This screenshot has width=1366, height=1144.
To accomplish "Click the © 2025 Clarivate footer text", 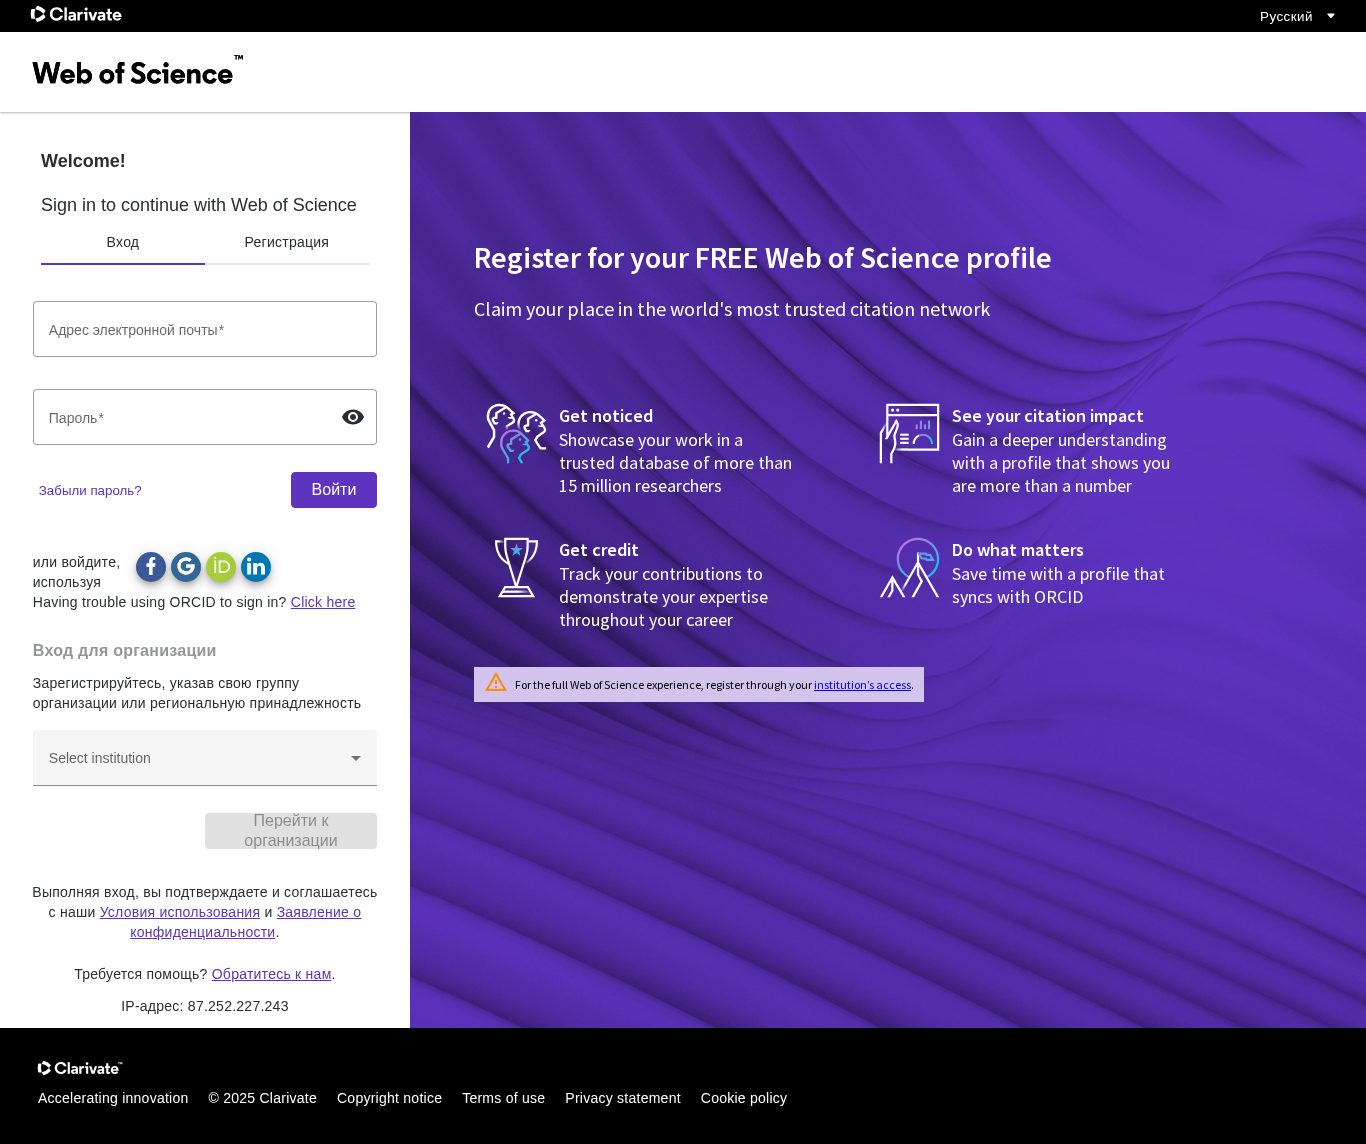I will [262, 1098].
